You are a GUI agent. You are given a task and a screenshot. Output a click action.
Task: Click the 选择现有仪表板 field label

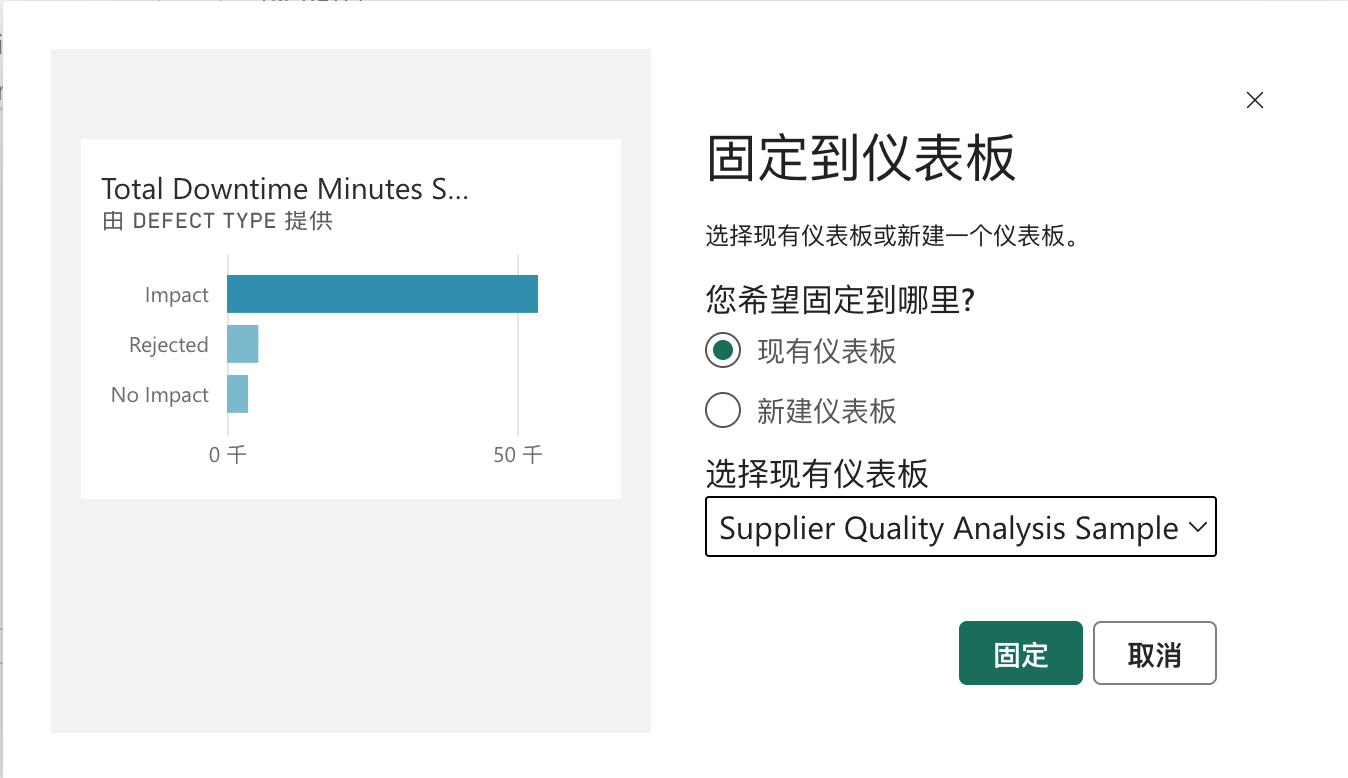(817, 473)
